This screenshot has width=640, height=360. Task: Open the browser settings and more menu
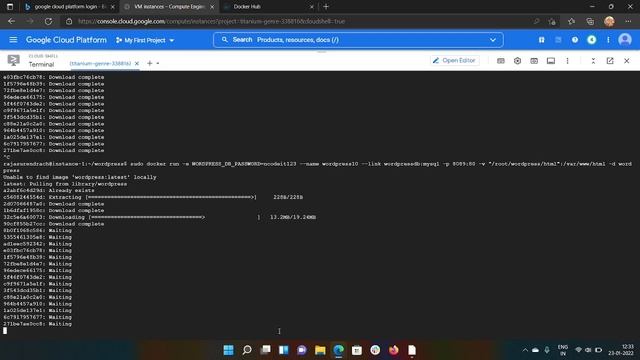(x=628, y=21)
